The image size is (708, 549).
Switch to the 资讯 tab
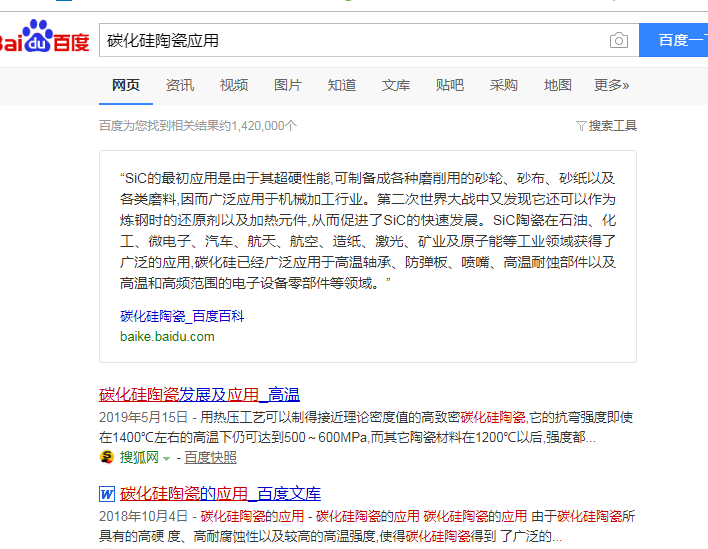[180, 85]
